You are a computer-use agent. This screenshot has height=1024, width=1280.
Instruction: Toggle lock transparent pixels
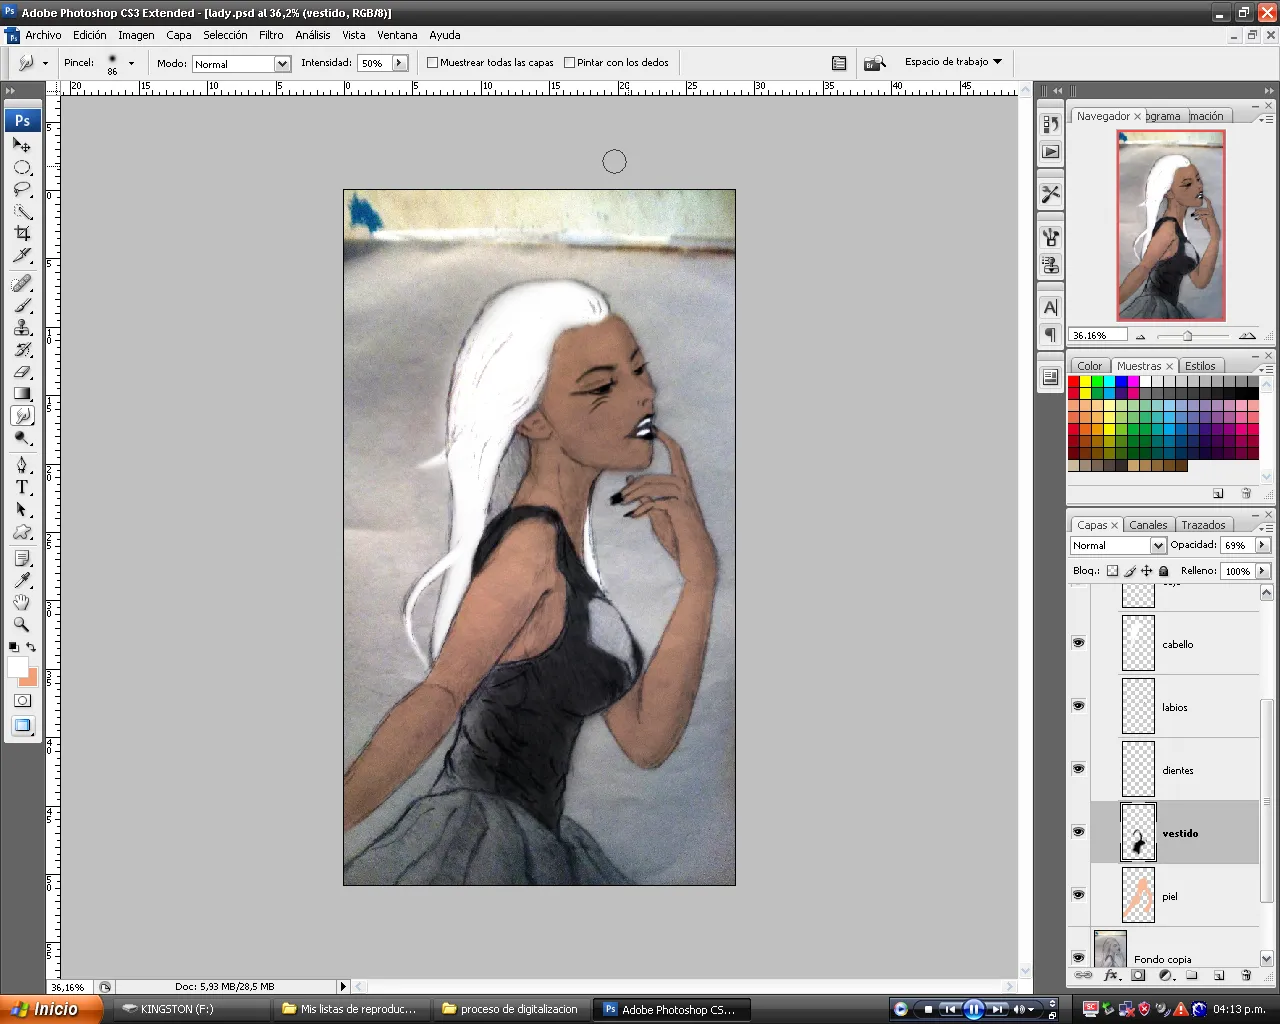coord(1112,571)
